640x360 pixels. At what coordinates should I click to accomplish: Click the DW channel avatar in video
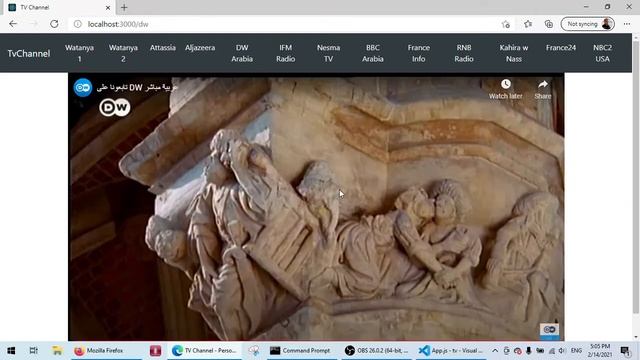(83, 87)
